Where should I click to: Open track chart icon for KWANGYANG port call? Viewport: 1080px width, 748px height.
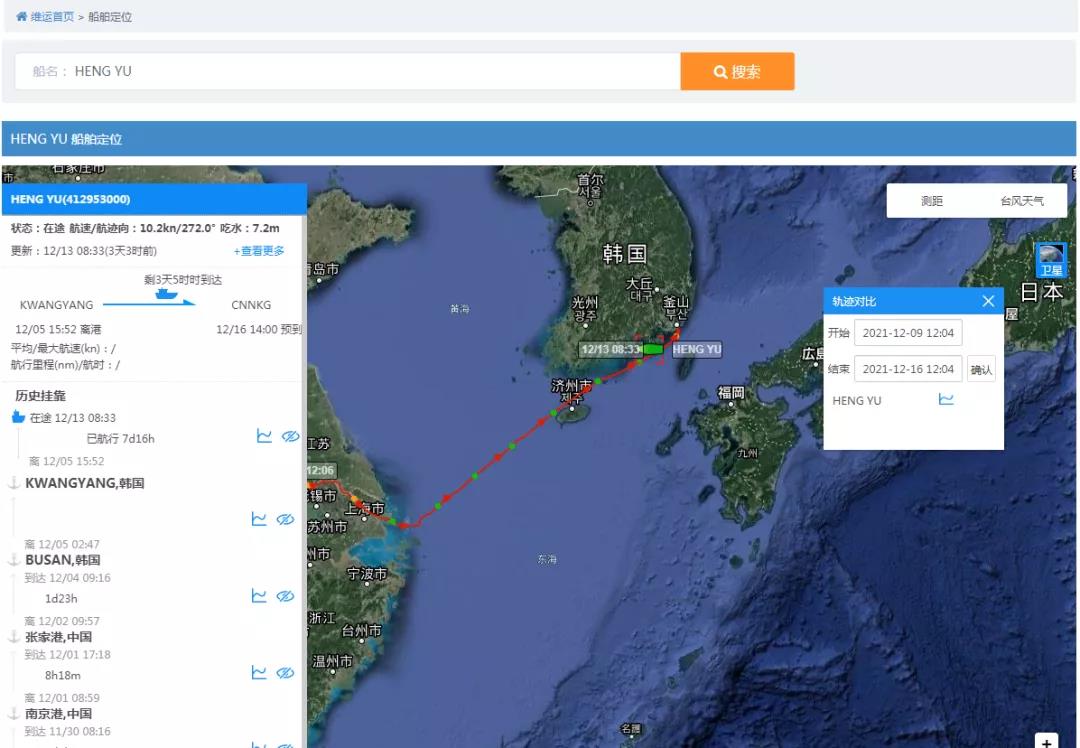259,519
